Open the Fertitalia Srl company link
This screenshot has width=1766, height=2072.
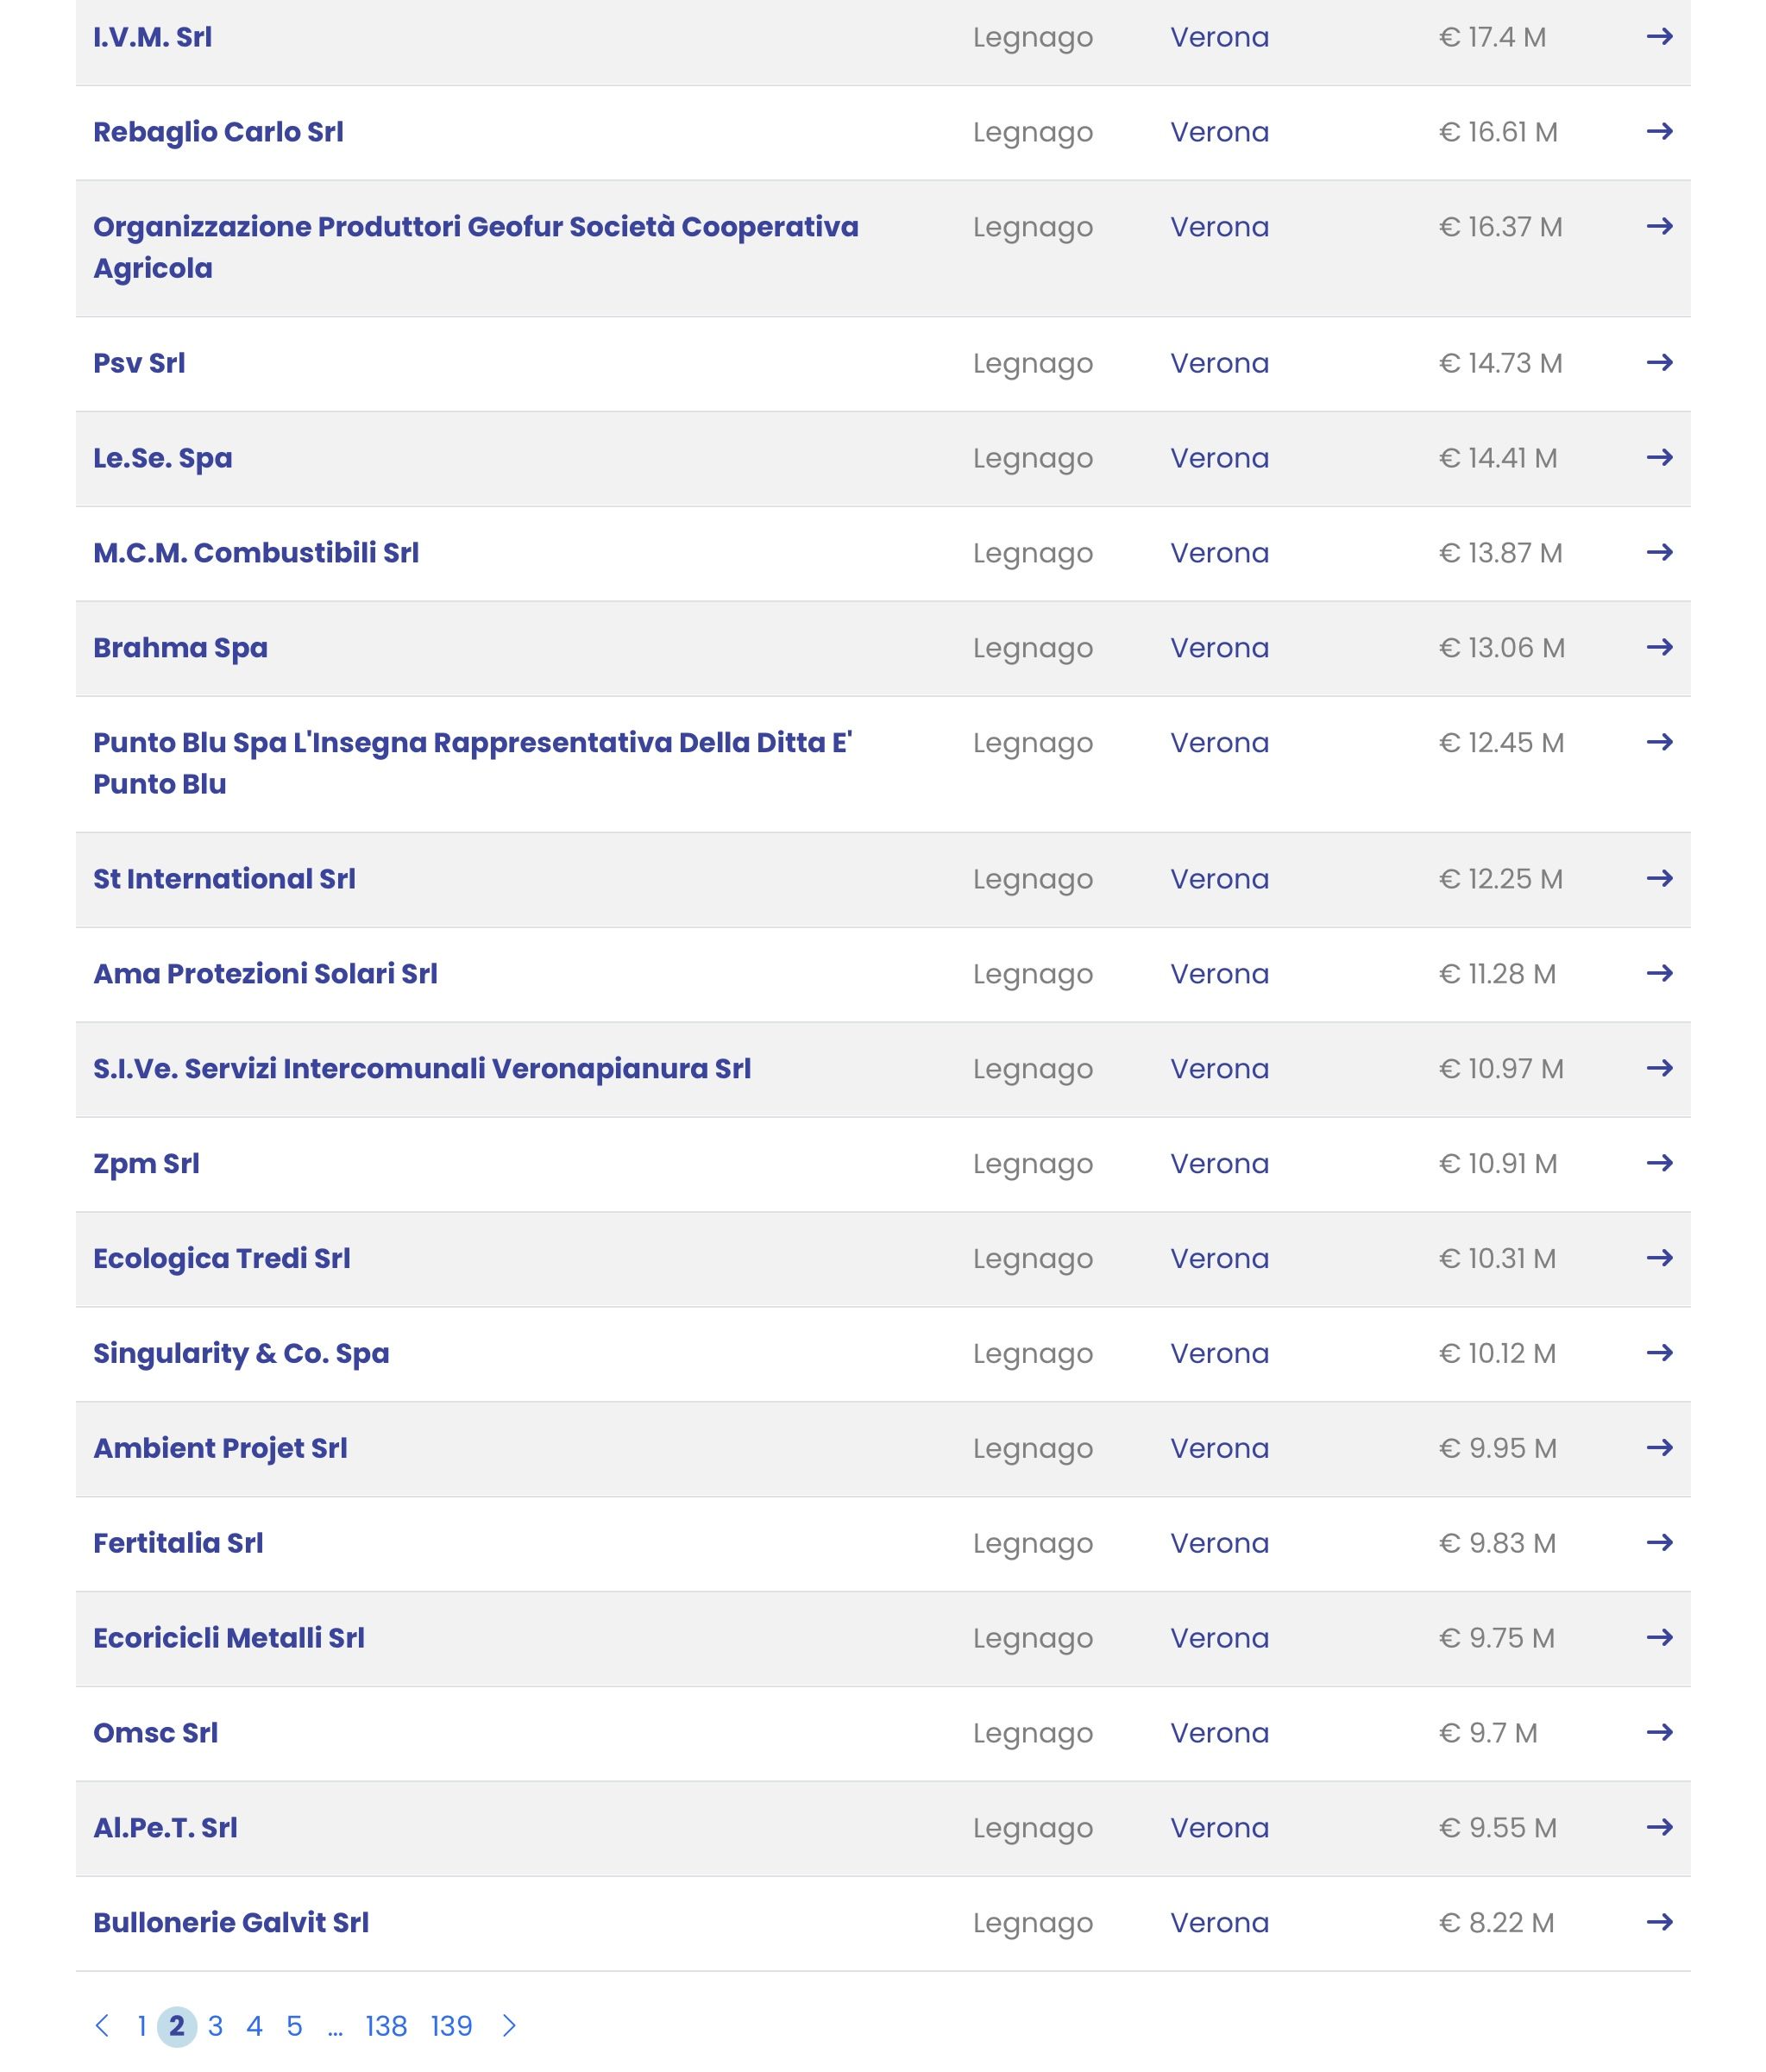[178, 1544]
